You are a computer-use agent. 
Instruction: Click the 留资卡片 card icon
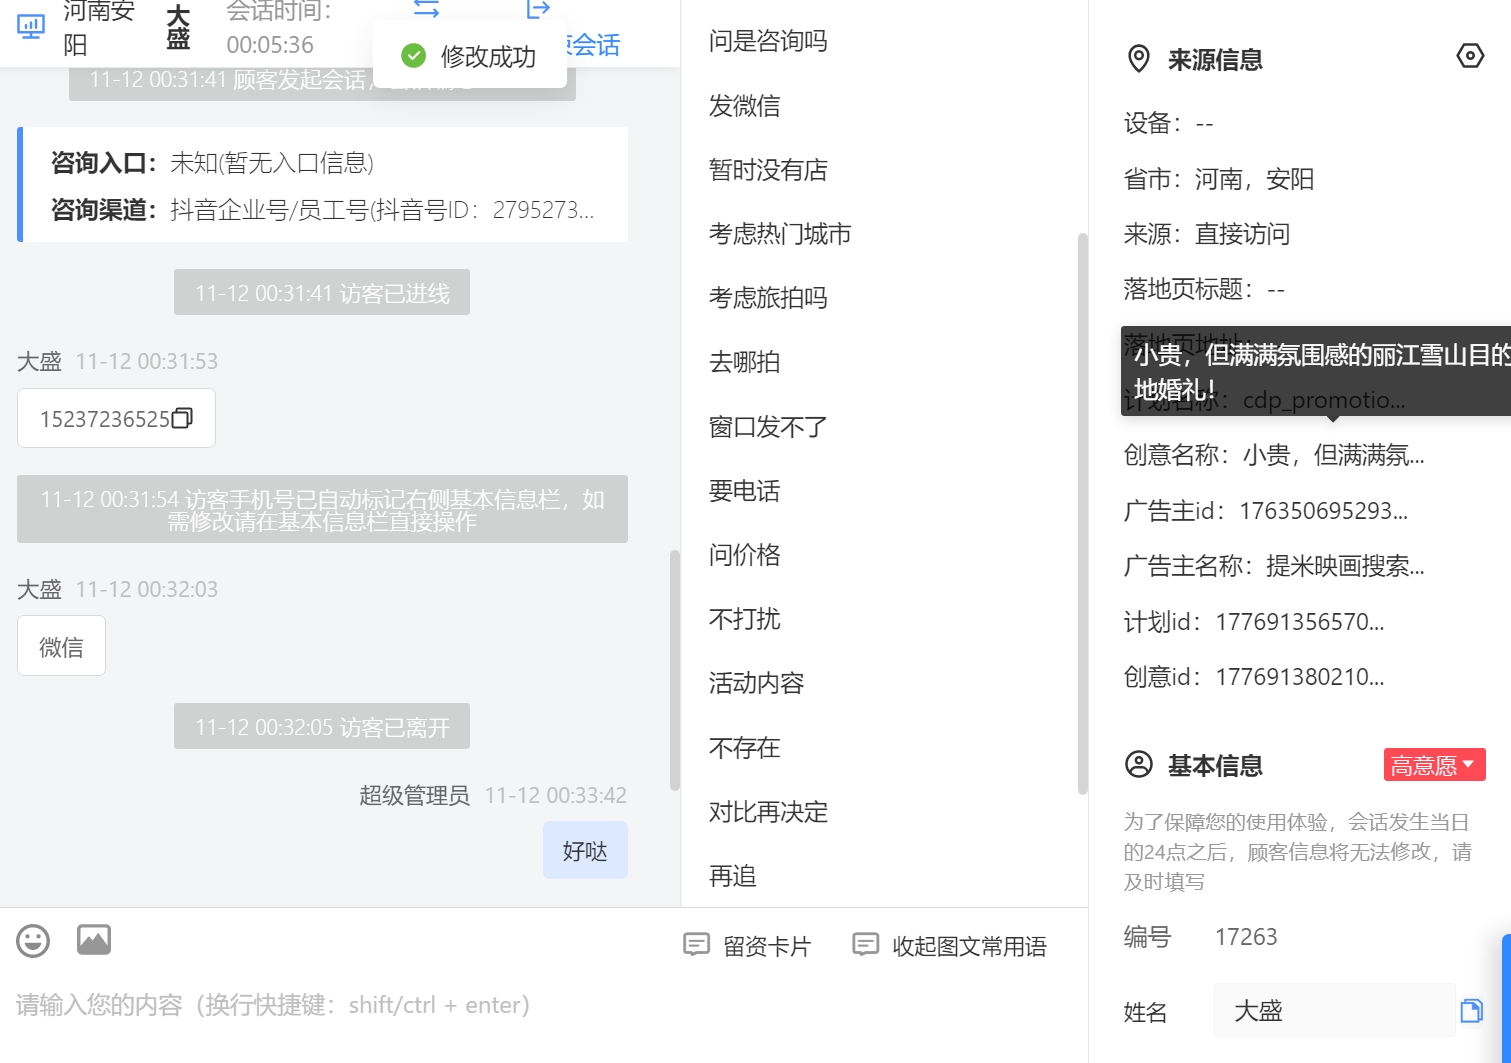click(696, 944)
